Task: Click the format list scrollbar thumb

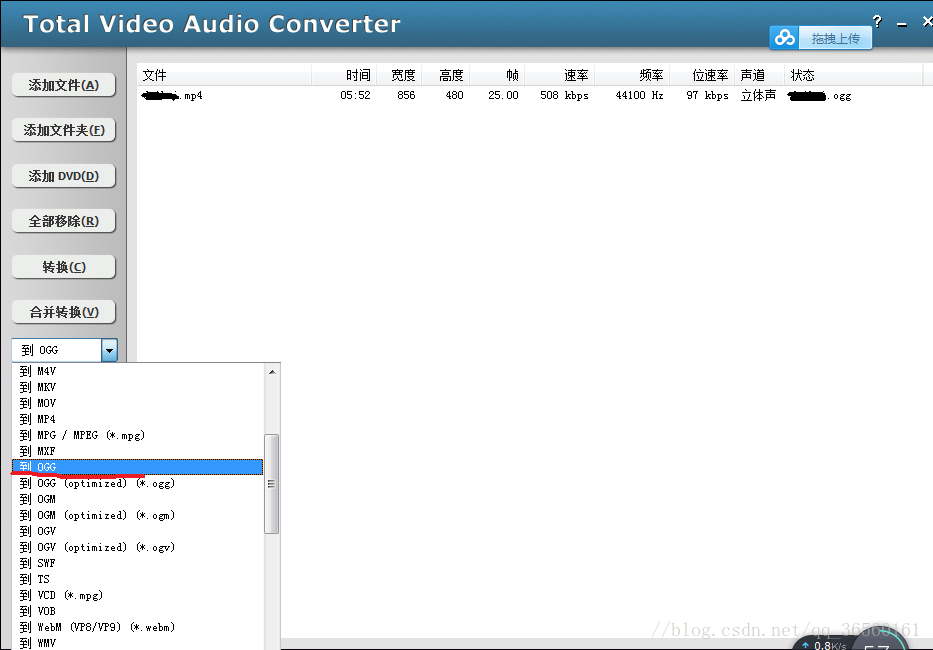Action: 272,484
